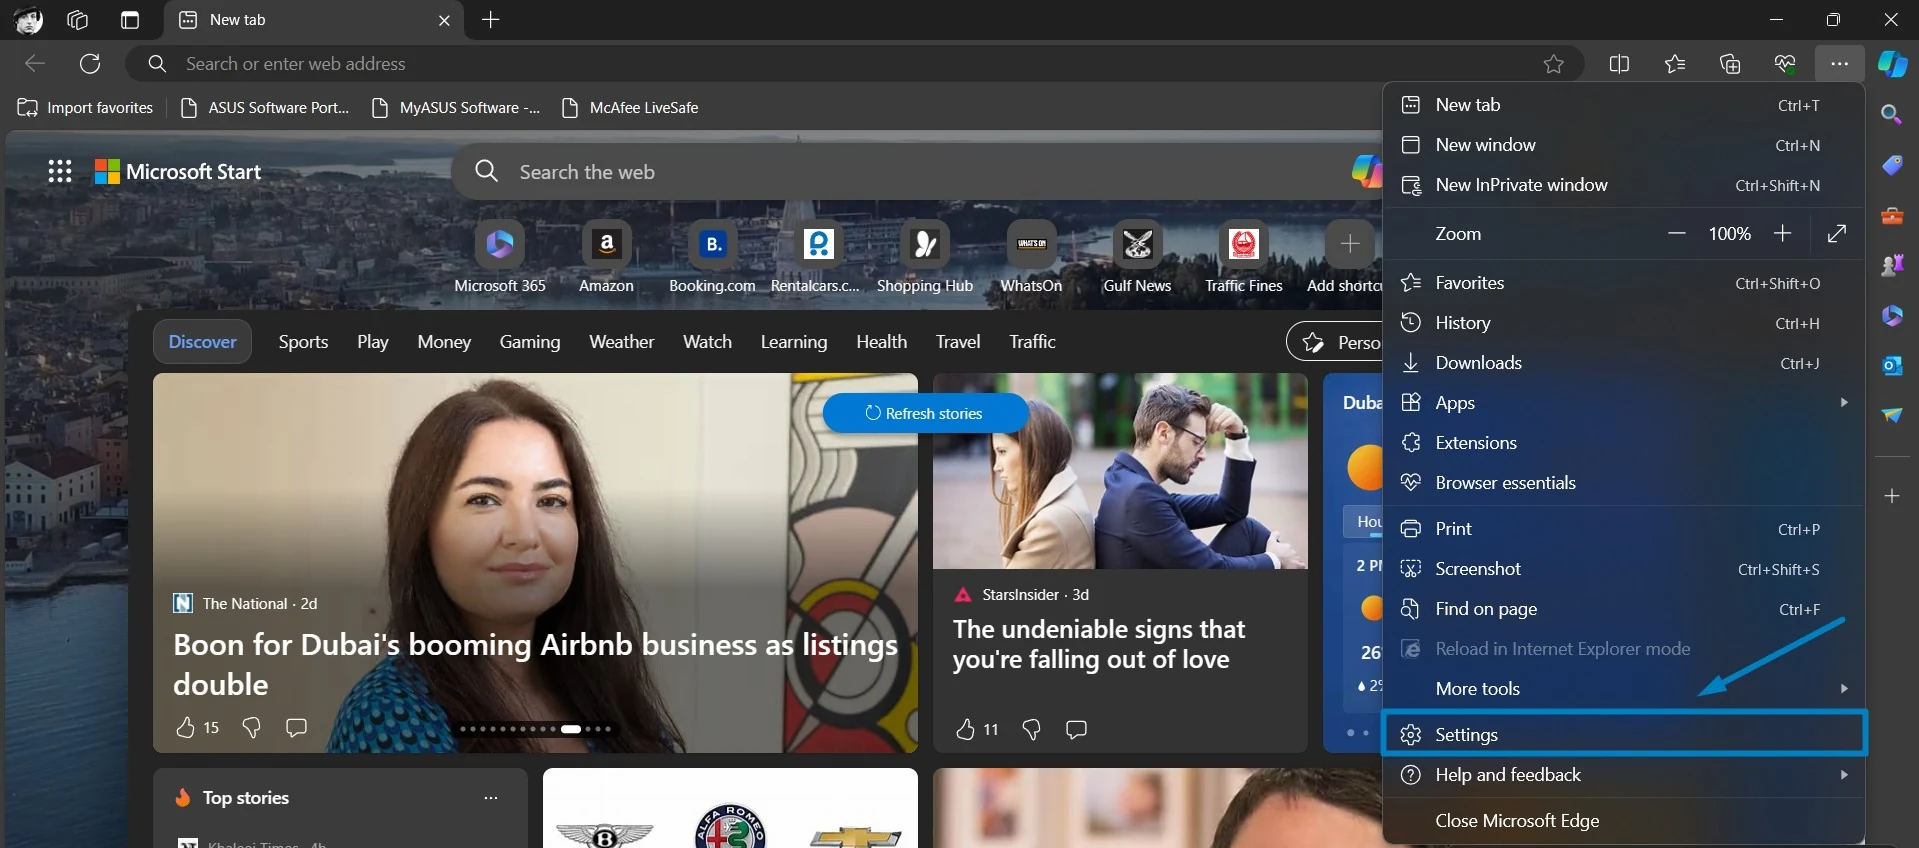Screen dimensions: 1919x848
Task: Select Settings from the menu
Action: point(1624,734)
